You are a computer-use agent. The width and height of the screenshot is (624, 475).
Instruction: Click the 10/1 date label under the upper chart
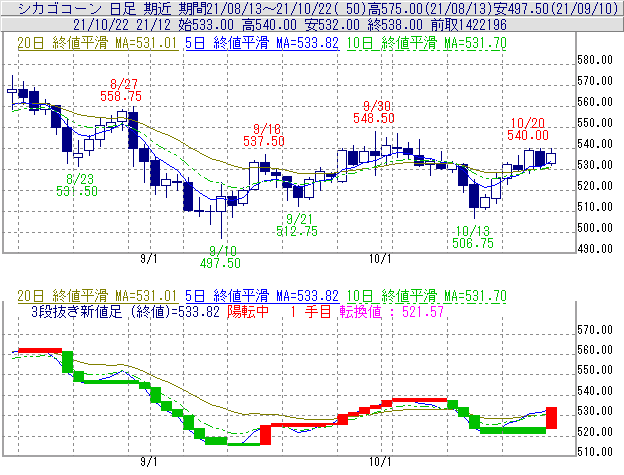click(x=380, y=259)
